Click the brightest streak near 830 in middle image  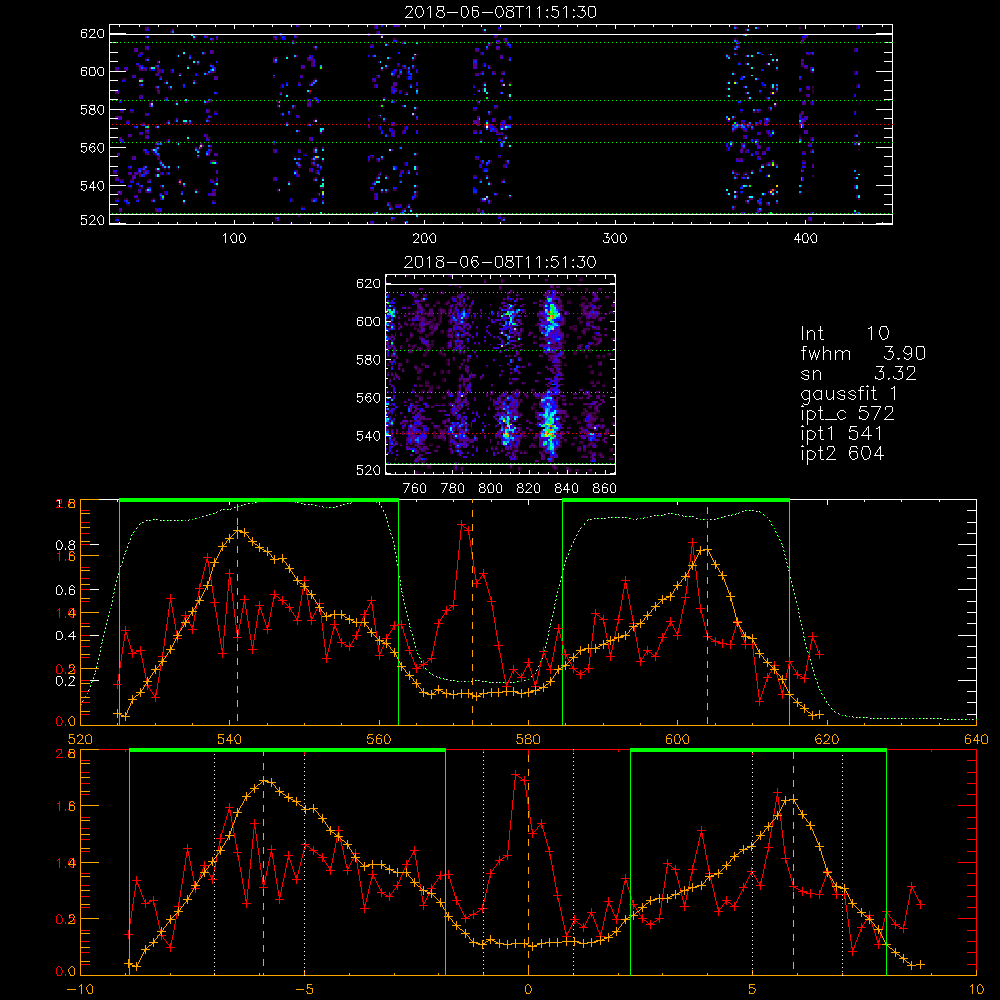pos(549,376)
